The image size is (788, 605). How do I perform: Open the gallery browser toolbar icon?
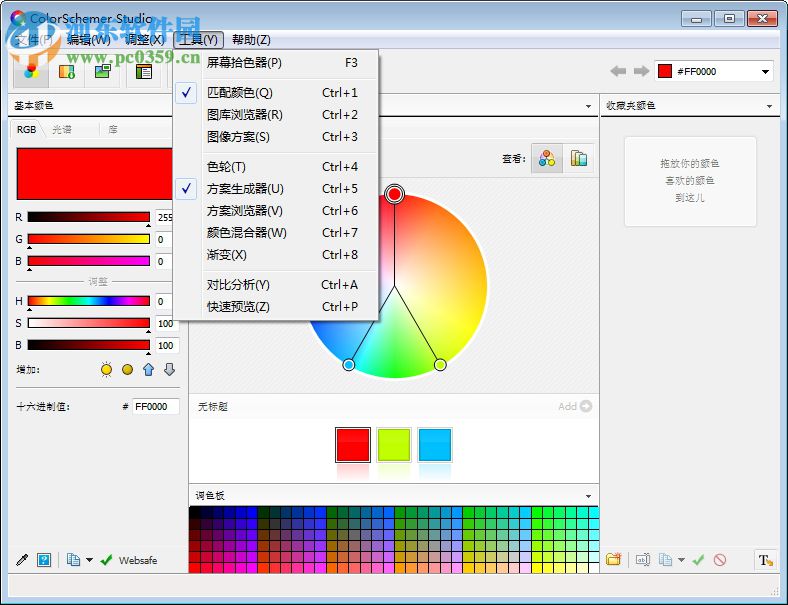(x=67, y=72)
